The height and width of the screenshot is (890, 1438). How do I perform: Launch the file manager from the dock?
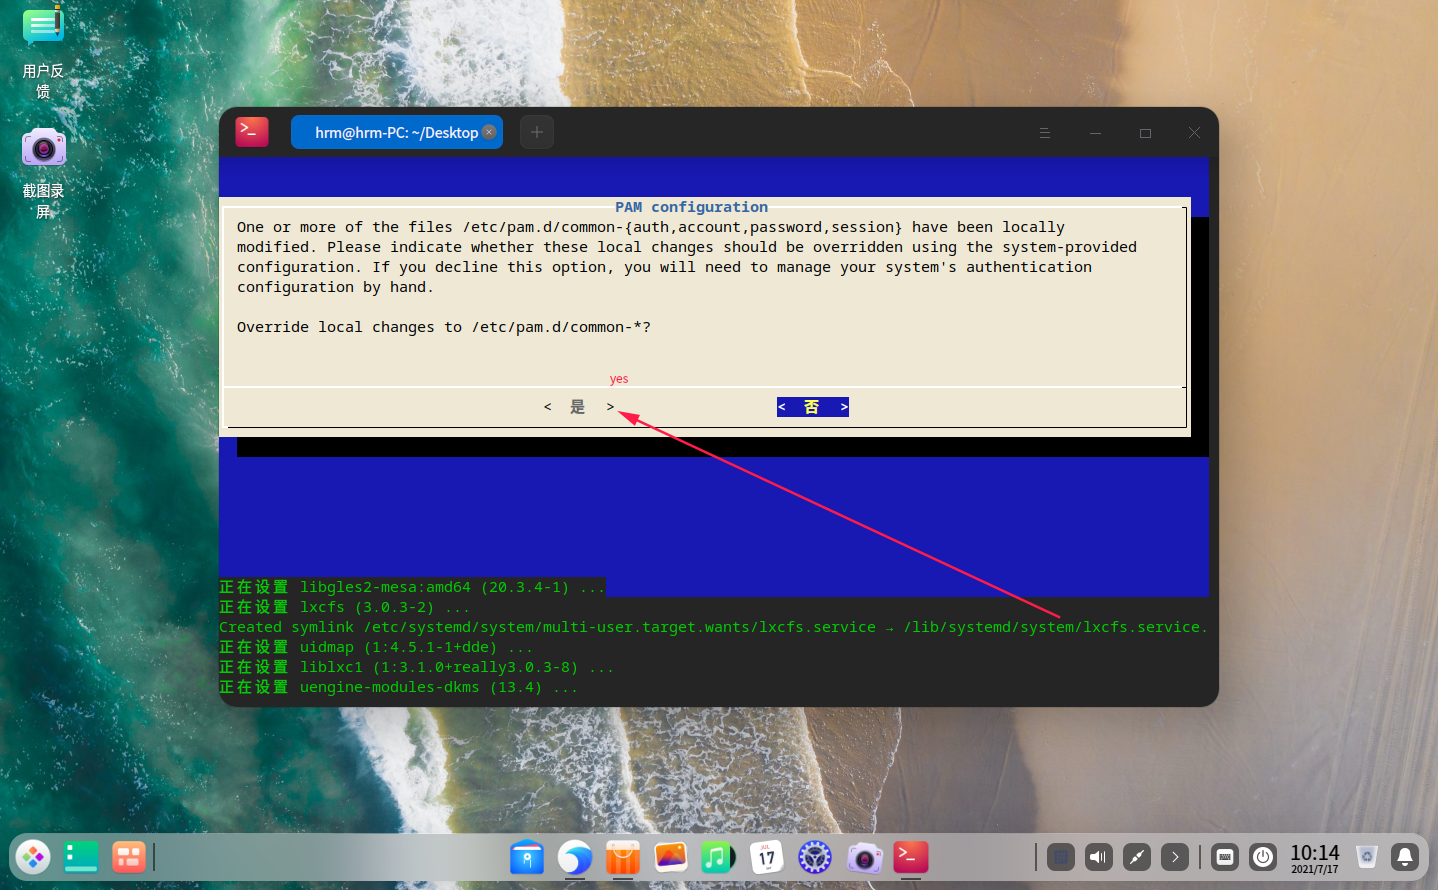click(527, 857)
